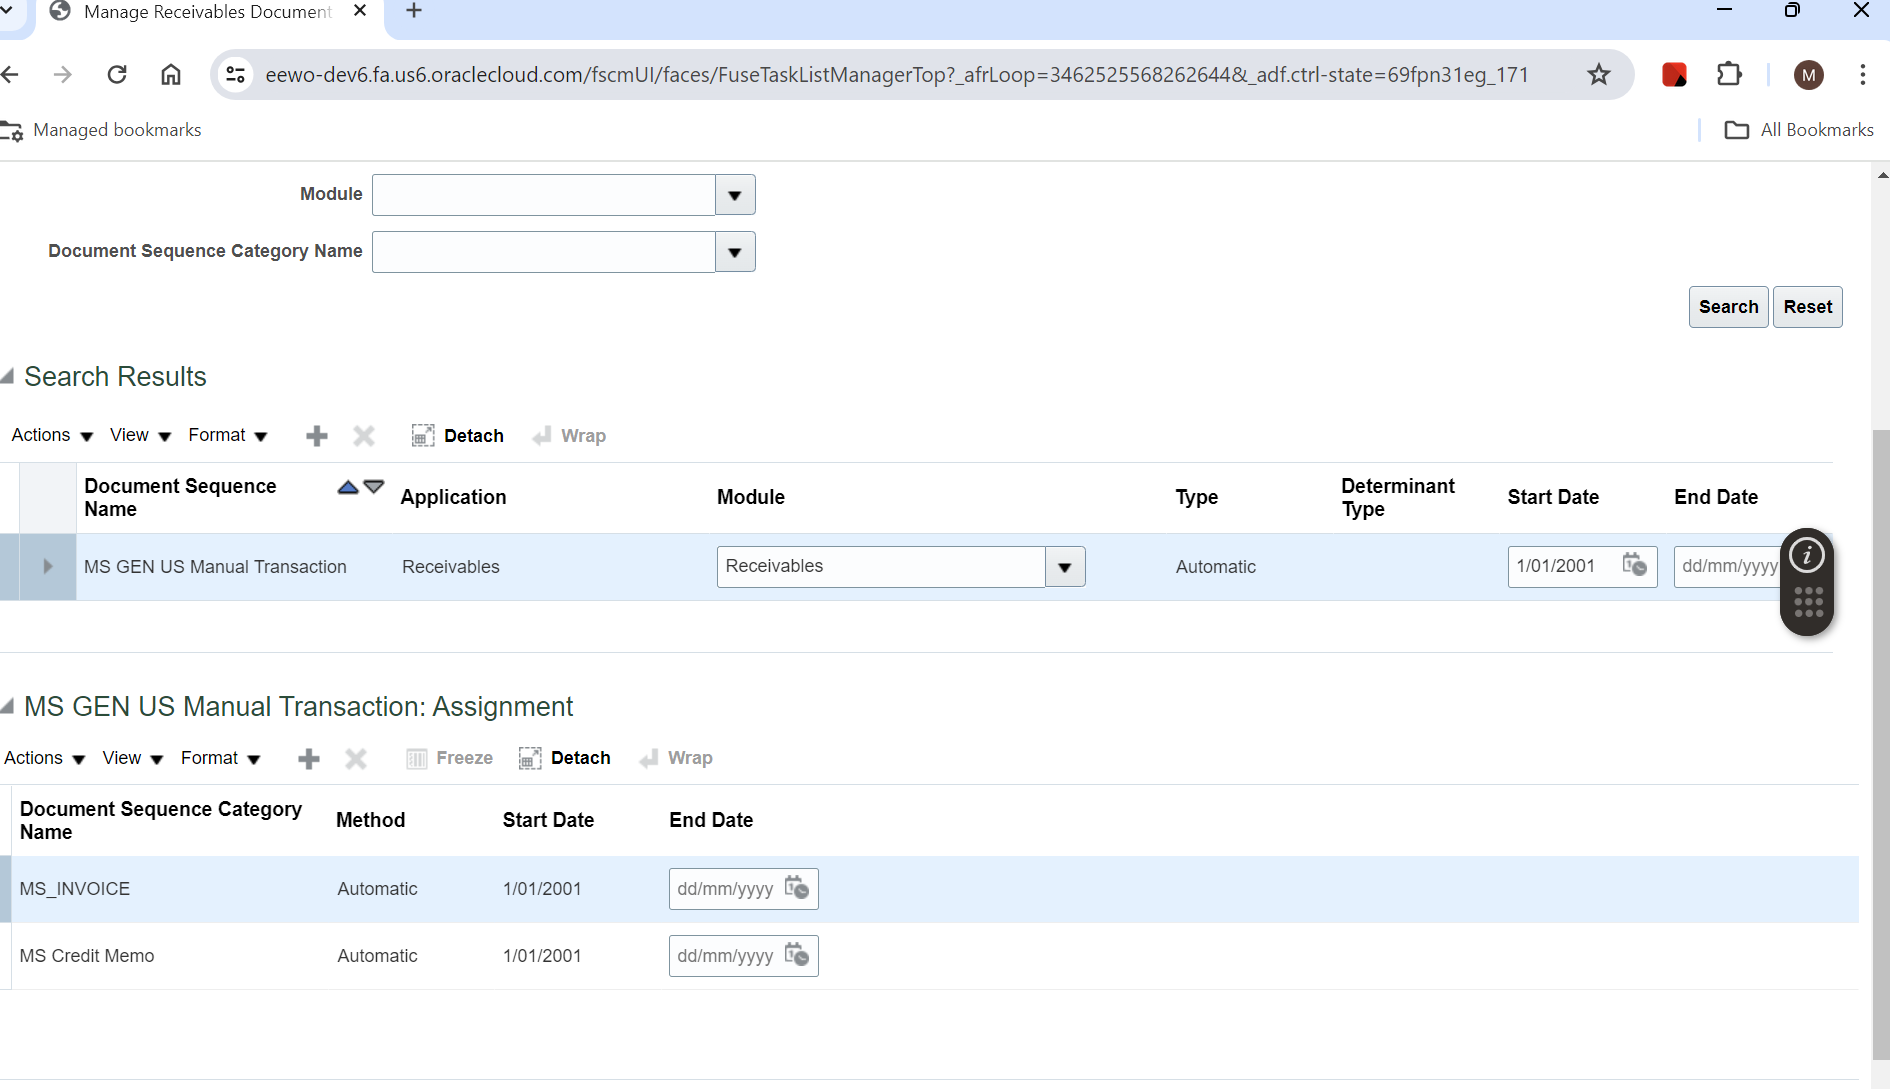Bookmark this page with the star icon
This screenshot has height=1089, width=1890.
point(1600,74)
